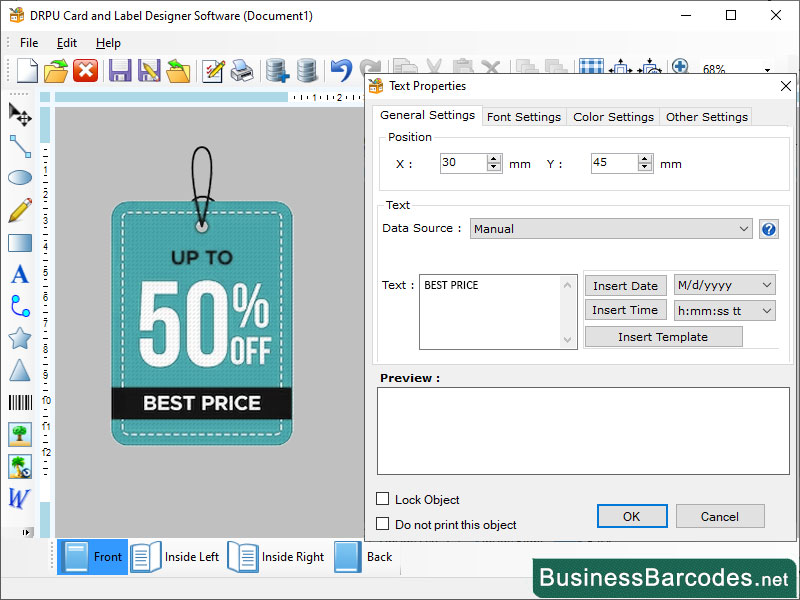Select the Ellipse shape tool
The image size is (800, 600).
(19, 178)
